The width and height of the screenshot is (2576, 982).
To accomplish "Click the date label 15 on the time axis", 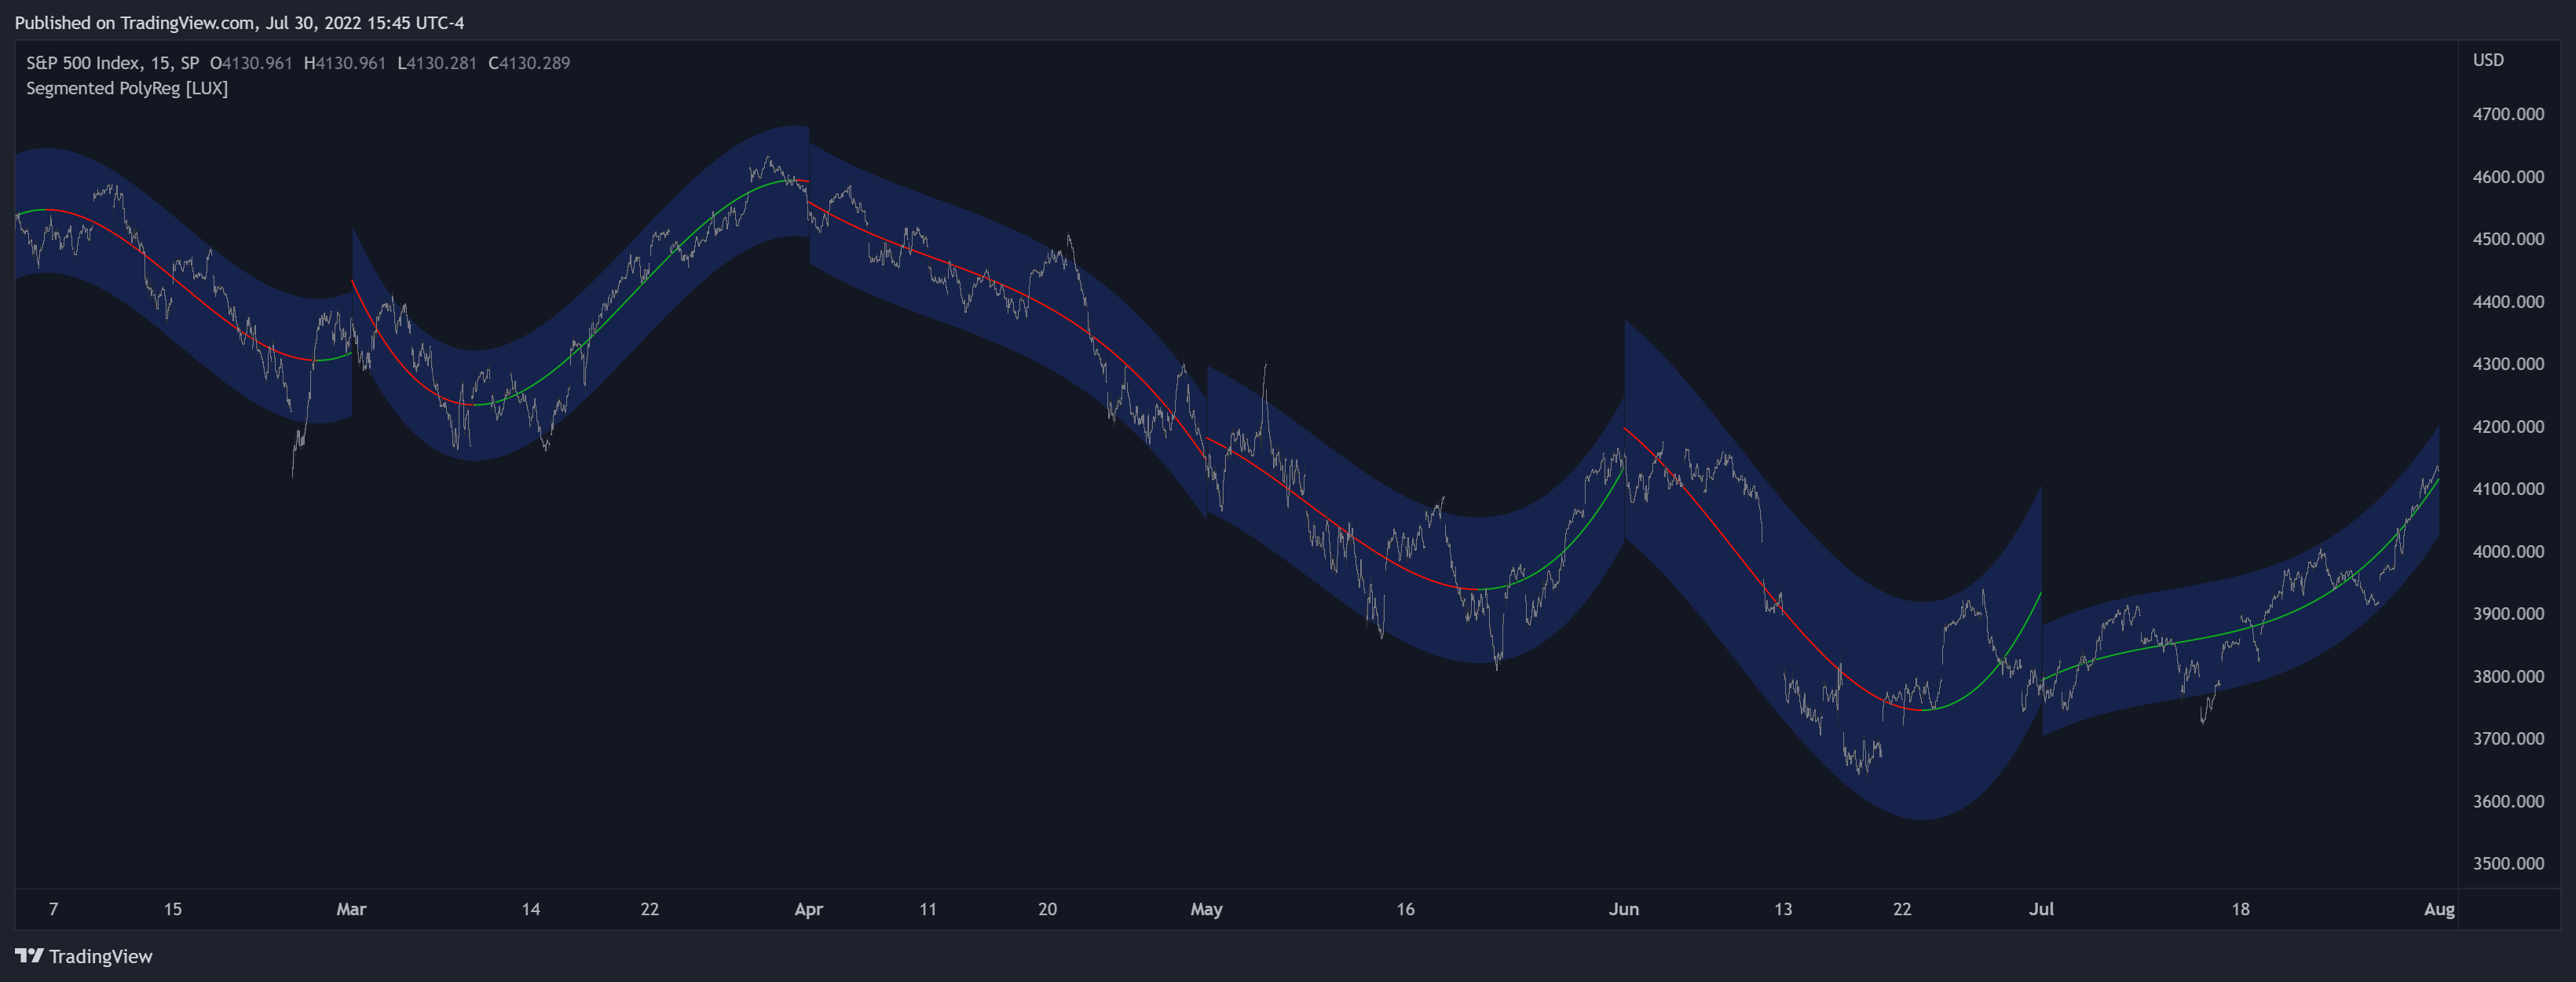I will tap(173, 910).
